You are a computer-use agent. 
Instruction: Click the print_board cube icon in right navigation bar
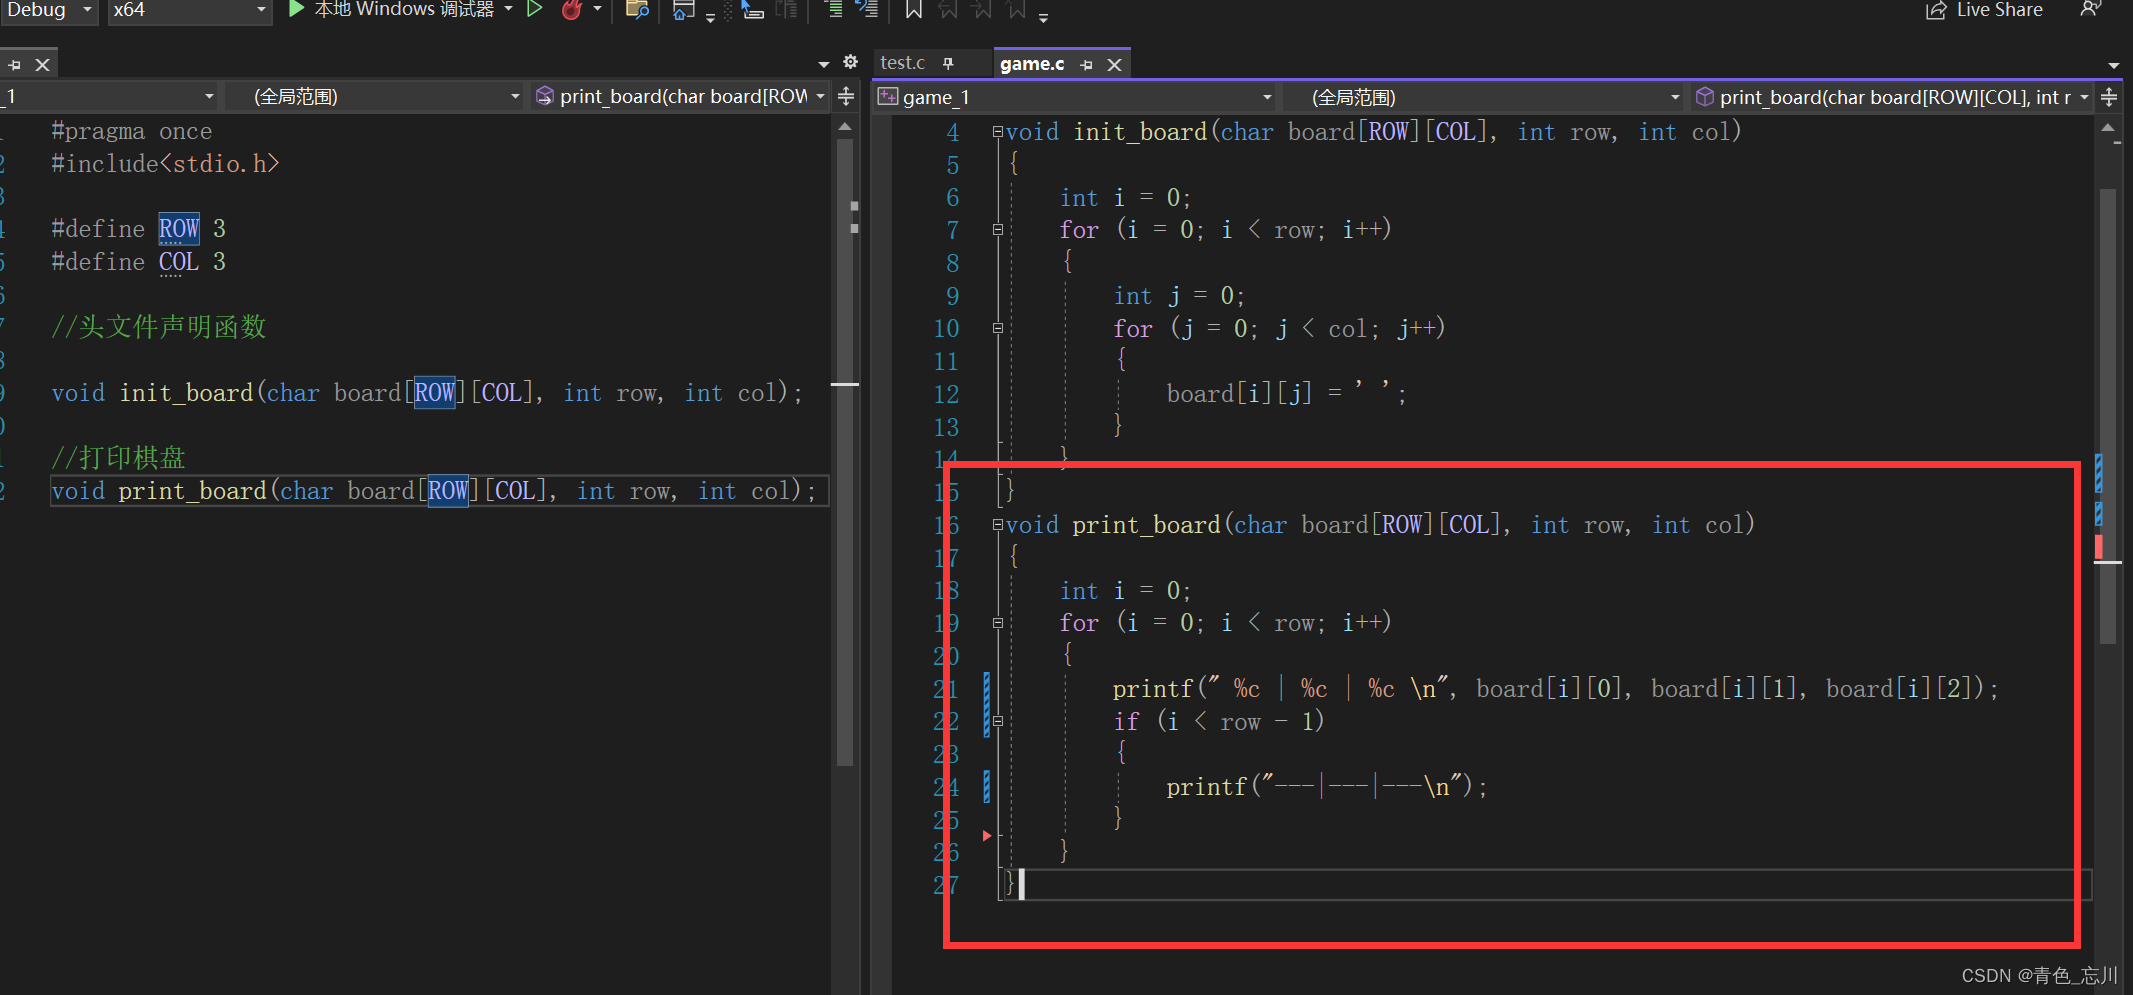point(1705,97)
